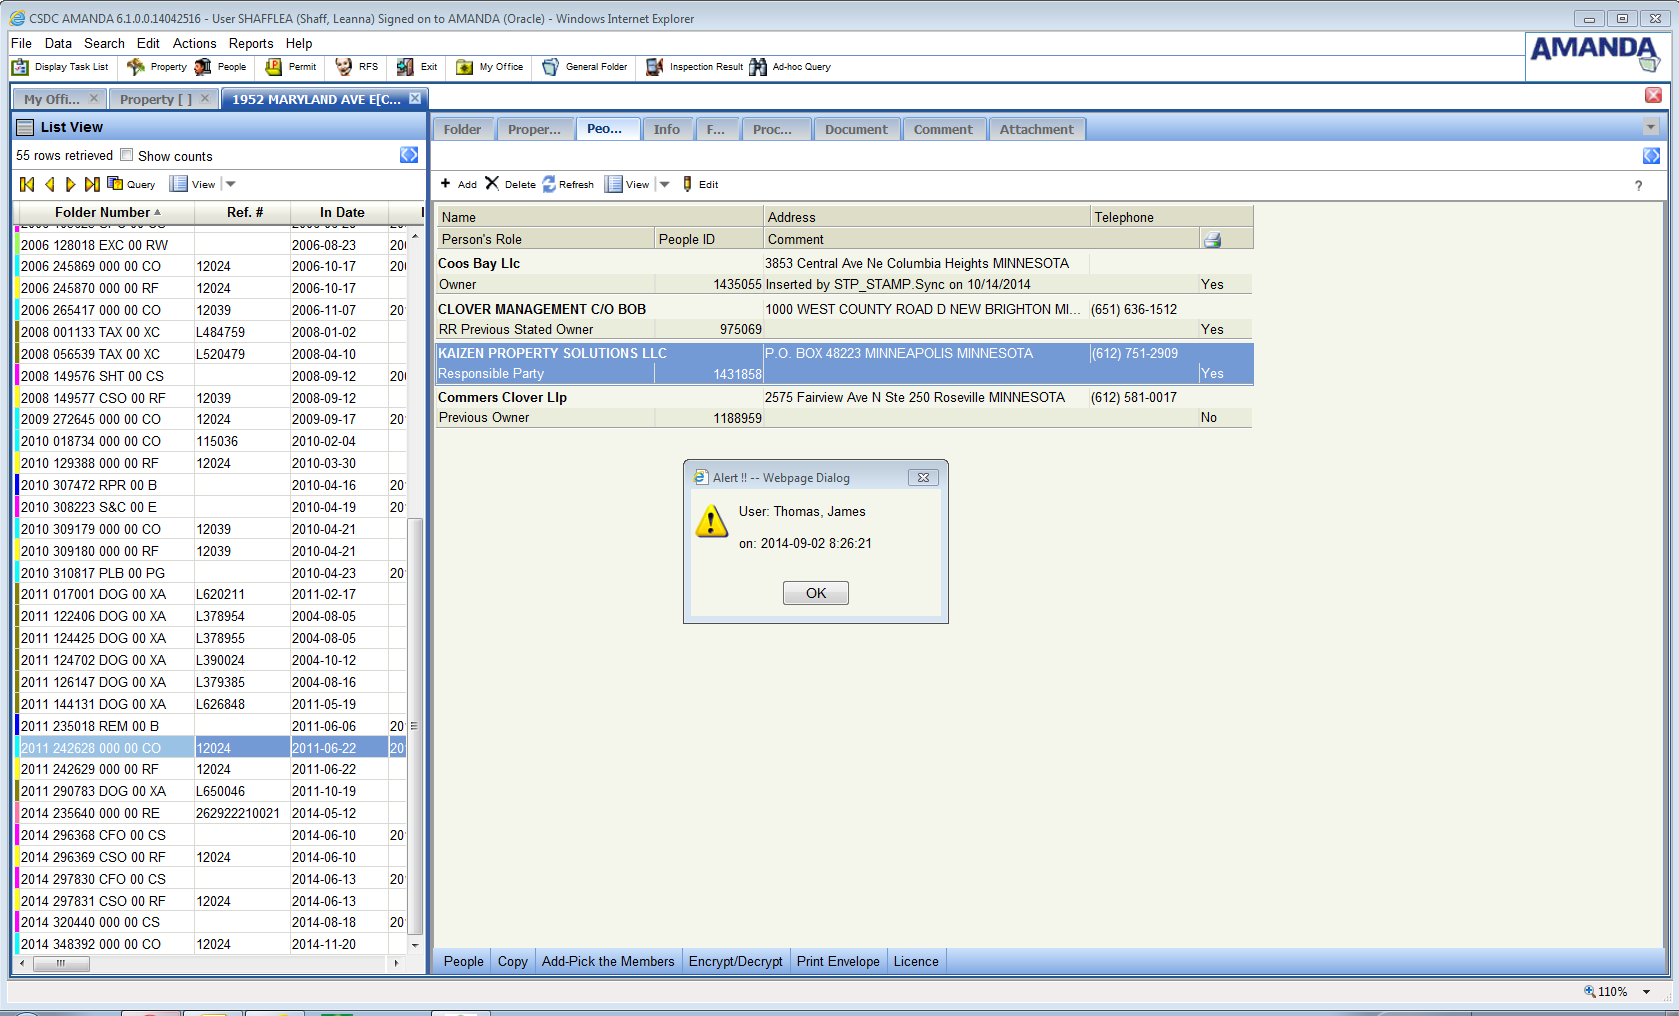Screen dimensions: 1679x1016
Task: Expand the View dropdown in List View
Action: [x=231, y=184]
